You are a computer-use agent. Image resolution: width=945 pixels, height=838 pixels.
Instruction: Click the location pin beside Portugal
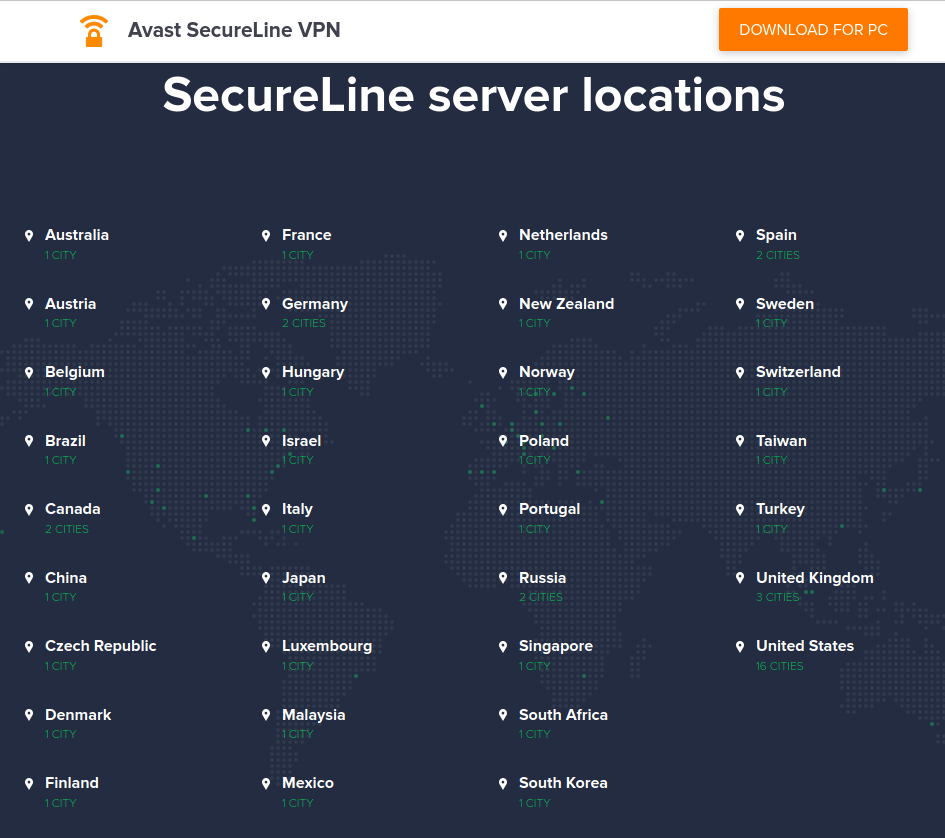pyautogui.click(x=503, y=509)
